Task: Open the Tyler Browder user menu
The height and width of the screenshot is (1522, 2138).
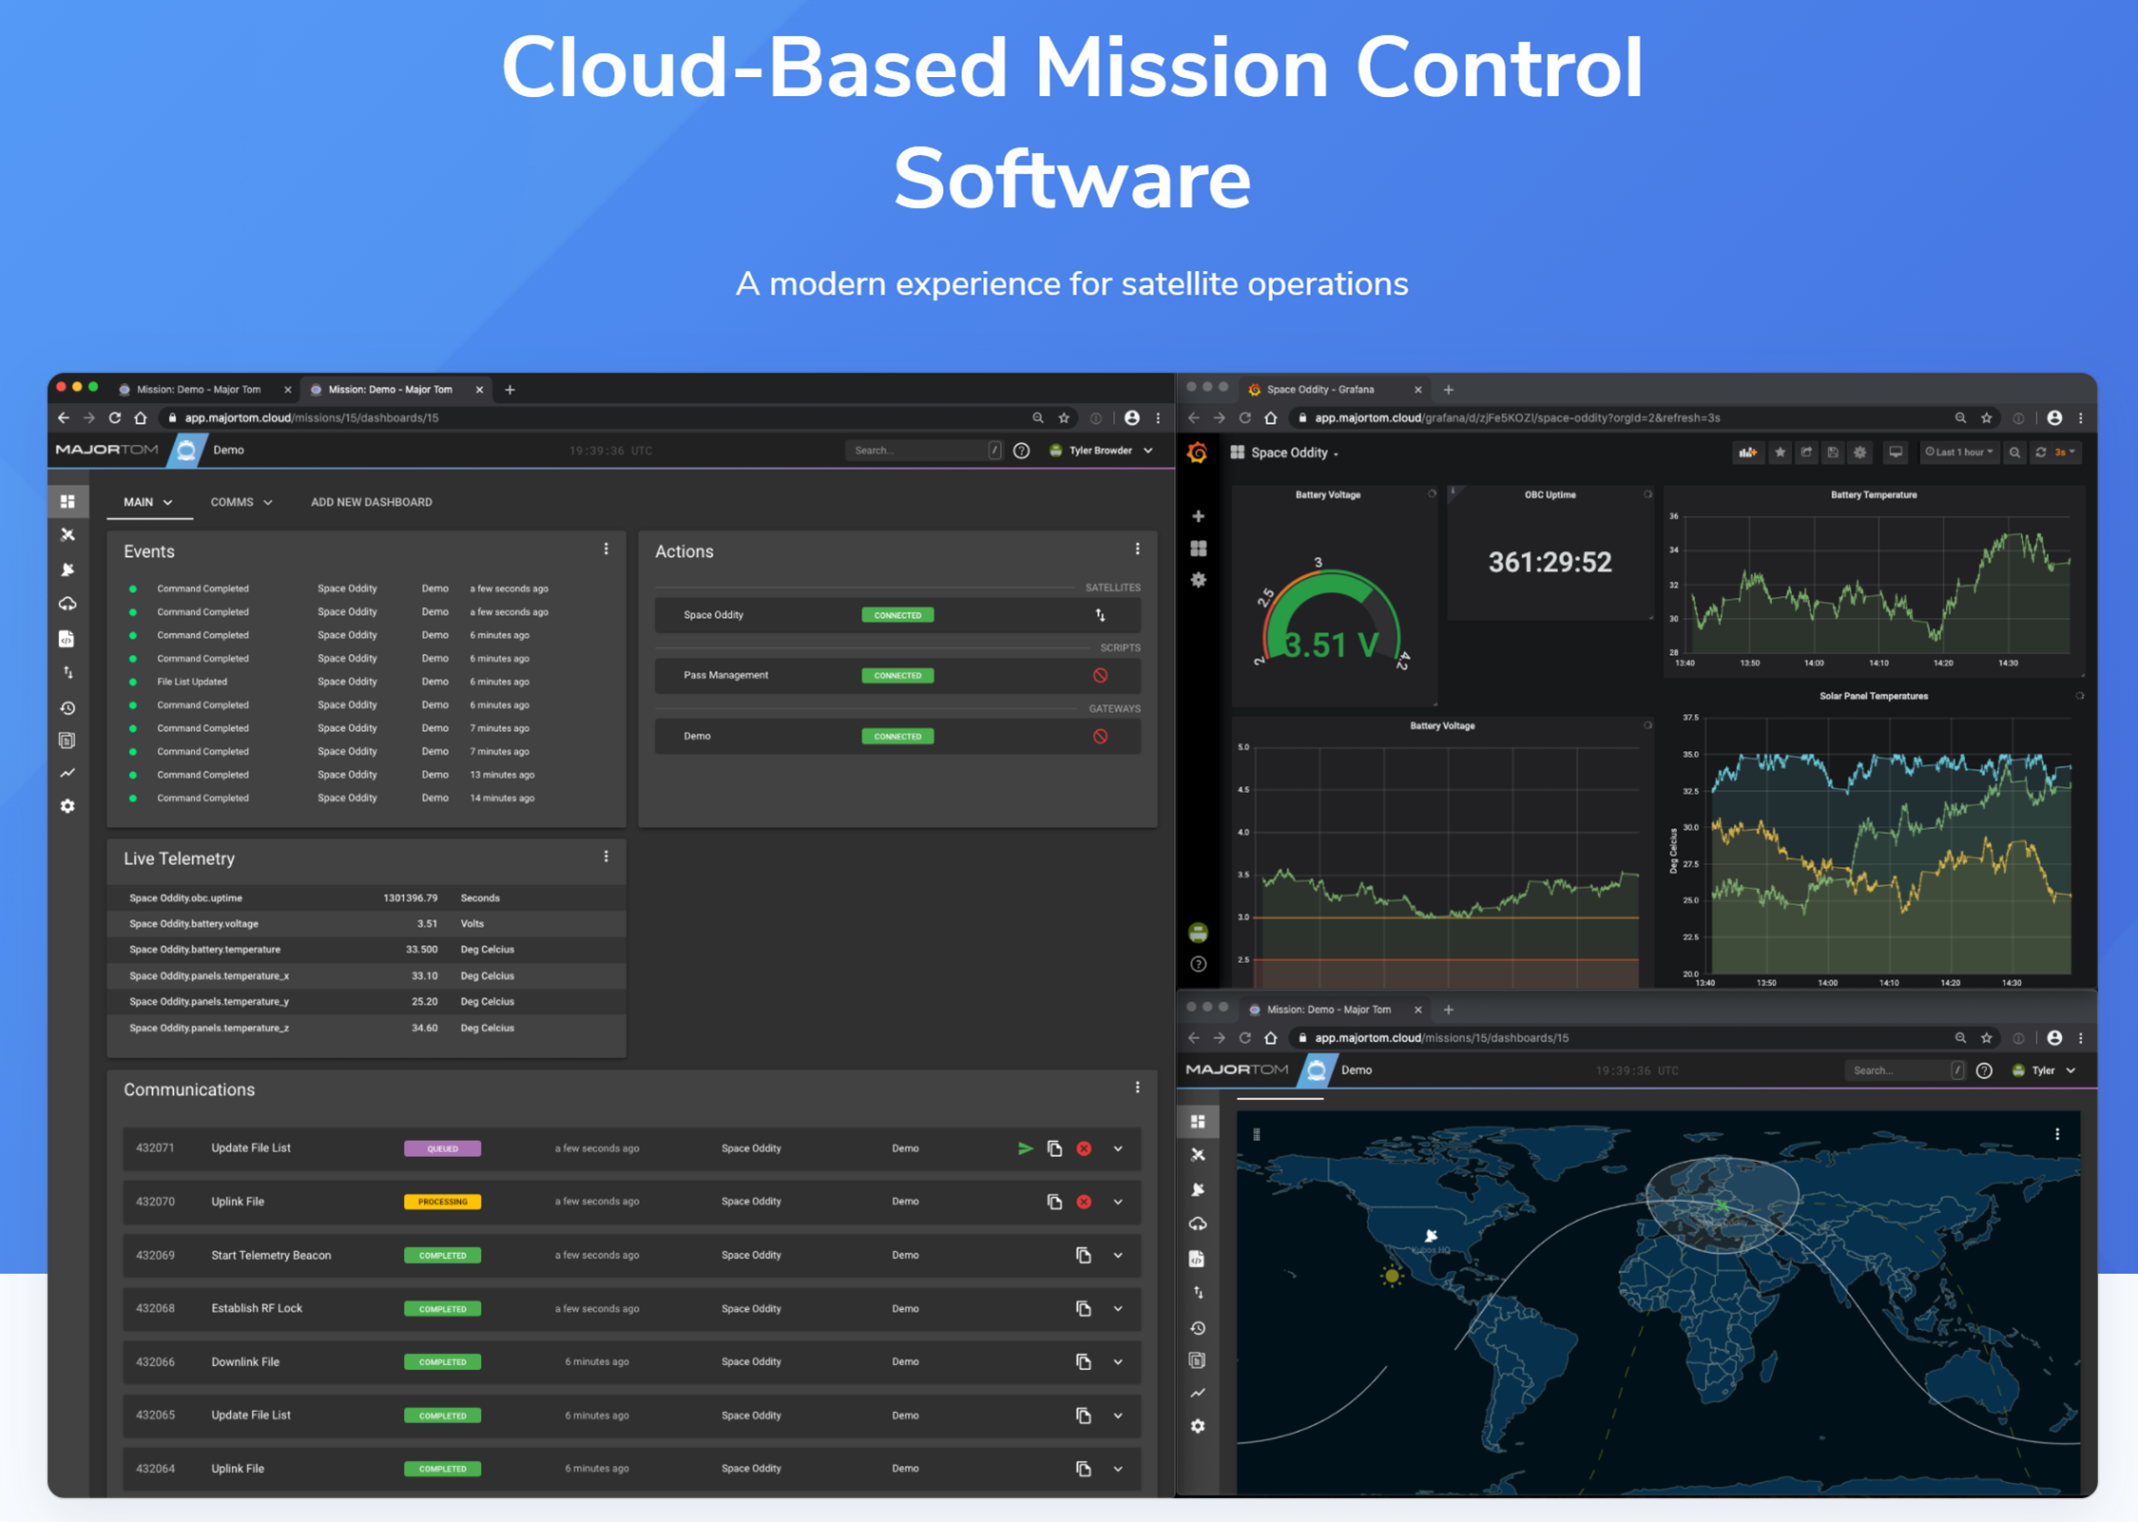Action: 1101,451
